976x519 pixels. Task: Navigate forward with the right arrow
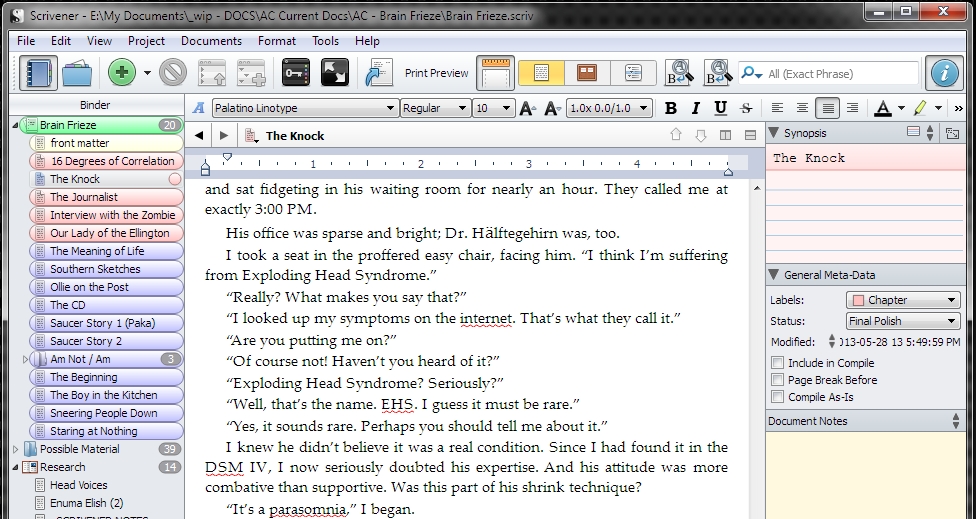[224, 135]
